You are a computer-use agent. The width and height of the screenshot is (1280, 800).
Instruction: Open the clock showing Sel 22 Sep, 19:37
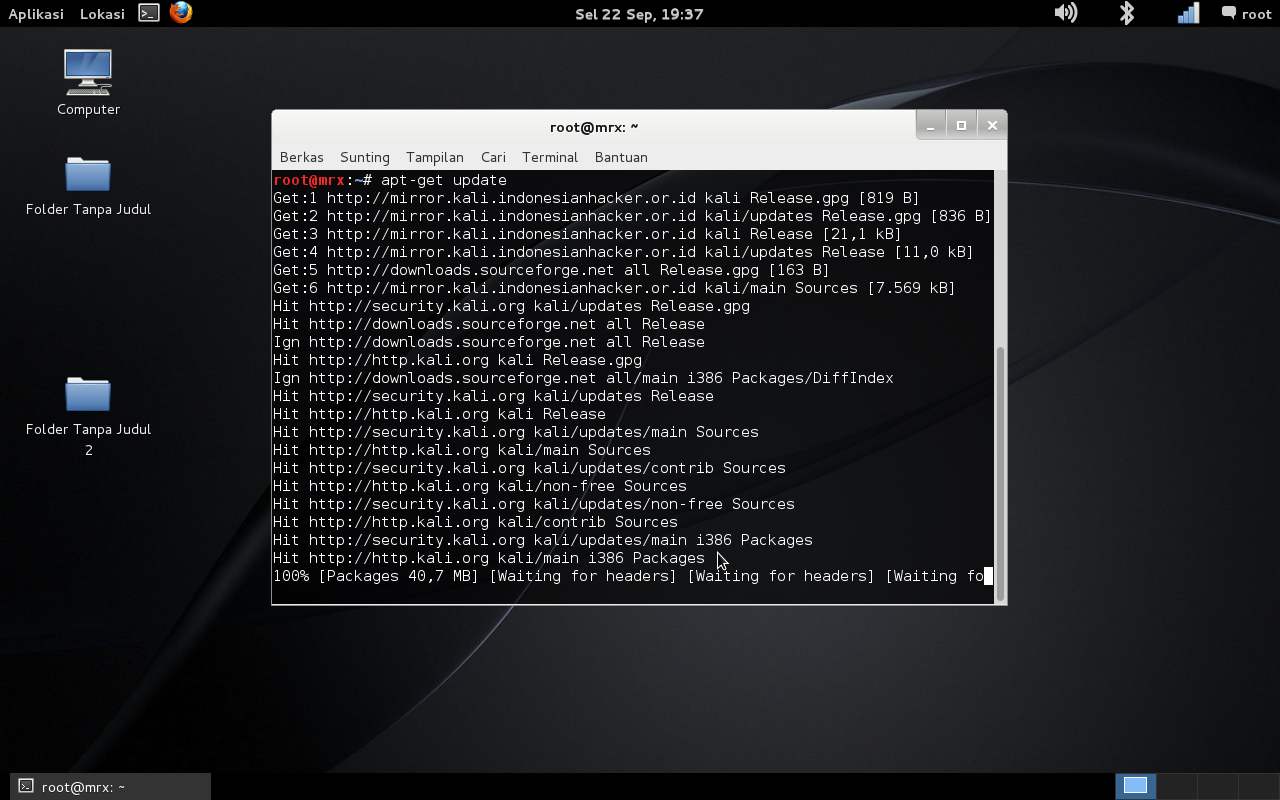639,14
